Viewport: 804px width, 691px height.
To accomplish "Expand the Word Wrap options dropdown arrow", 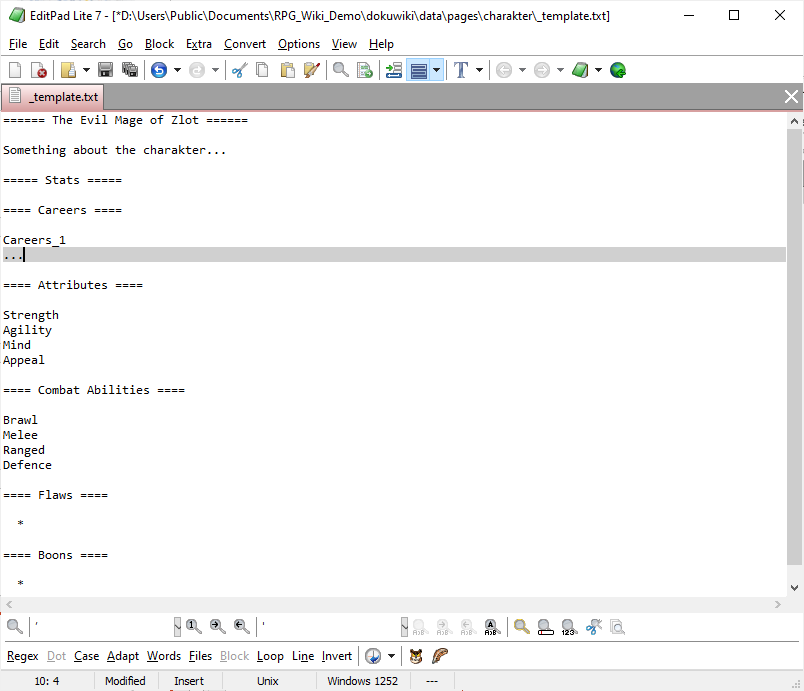I will click(437, 70).
